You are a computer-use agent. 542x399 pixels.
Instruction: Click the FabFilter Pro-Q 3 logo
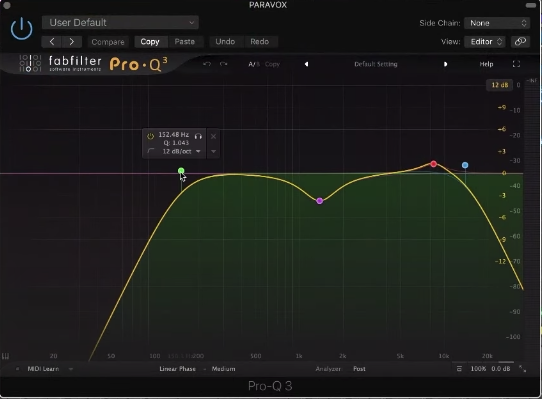coord(93,64)
